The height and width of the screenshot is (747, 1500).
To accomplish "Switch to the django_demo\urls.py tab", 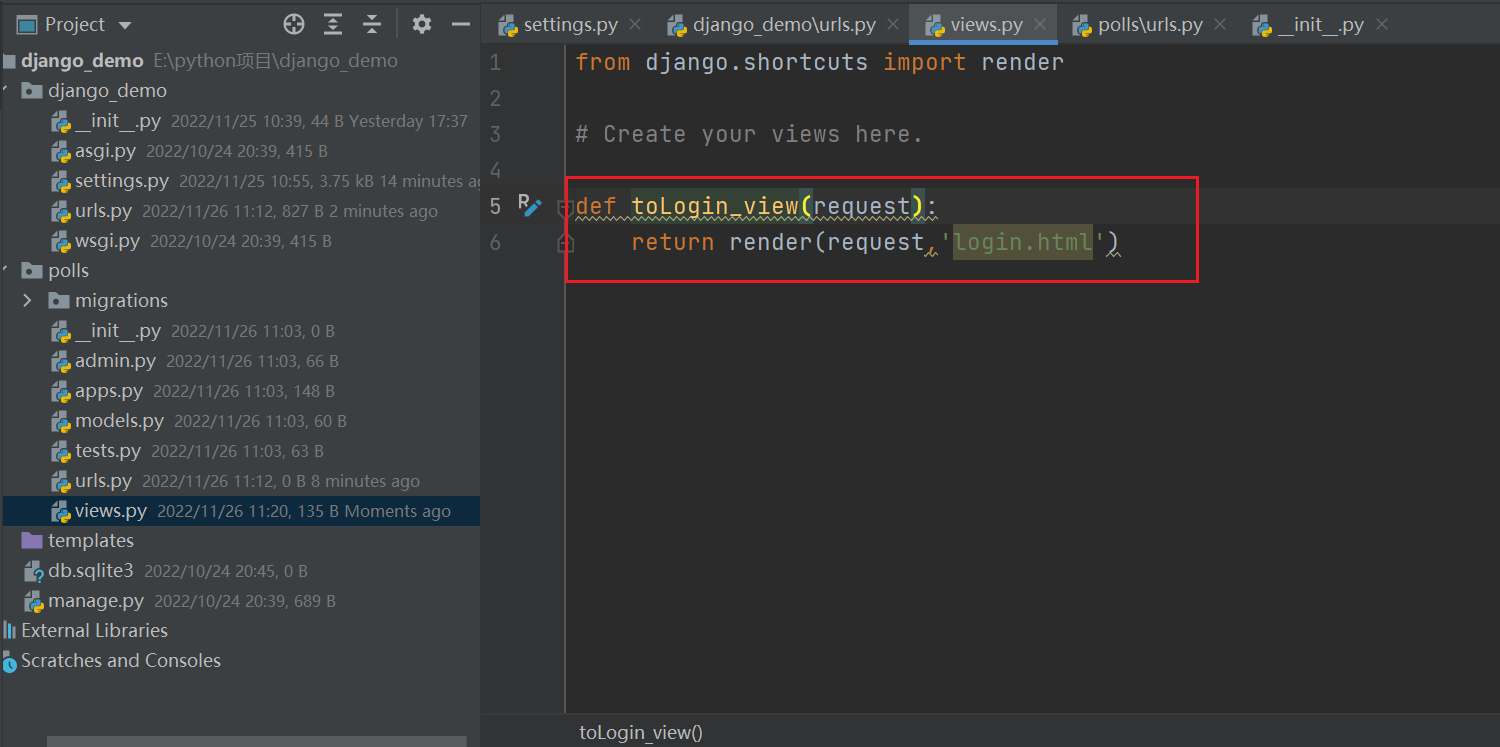I will [x=783, y=25].
